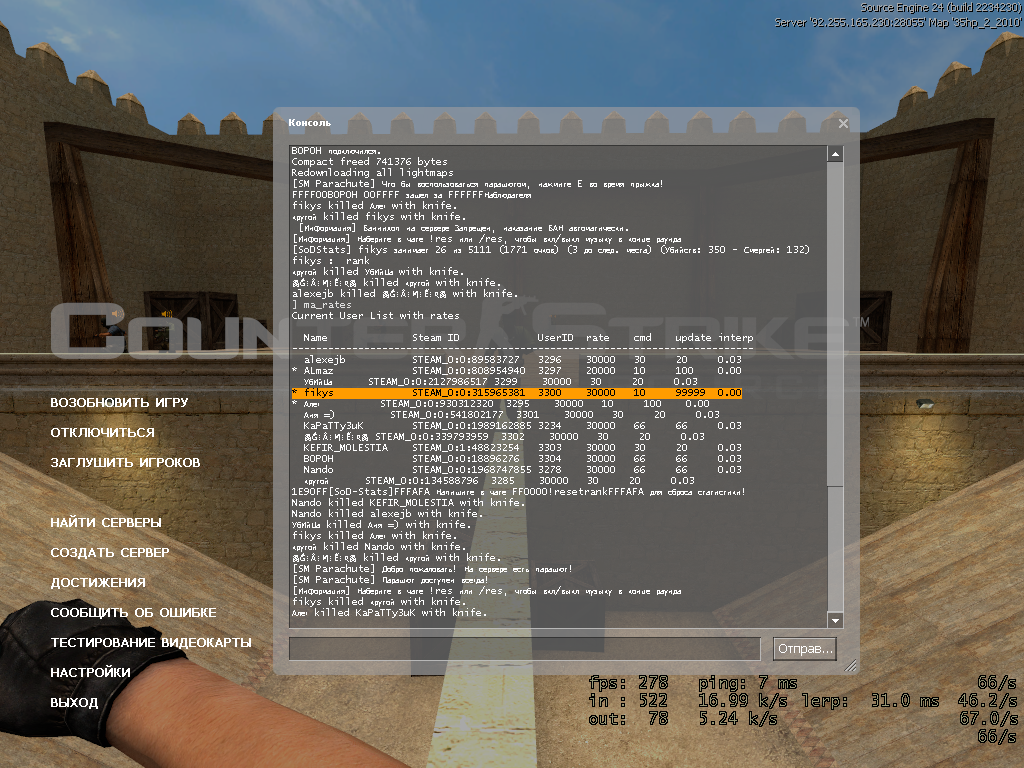Screen dimensions: 1024x768
Task: Click the console scrollbar up arrow
Action: pyautogui.click(x=835, y=154)
